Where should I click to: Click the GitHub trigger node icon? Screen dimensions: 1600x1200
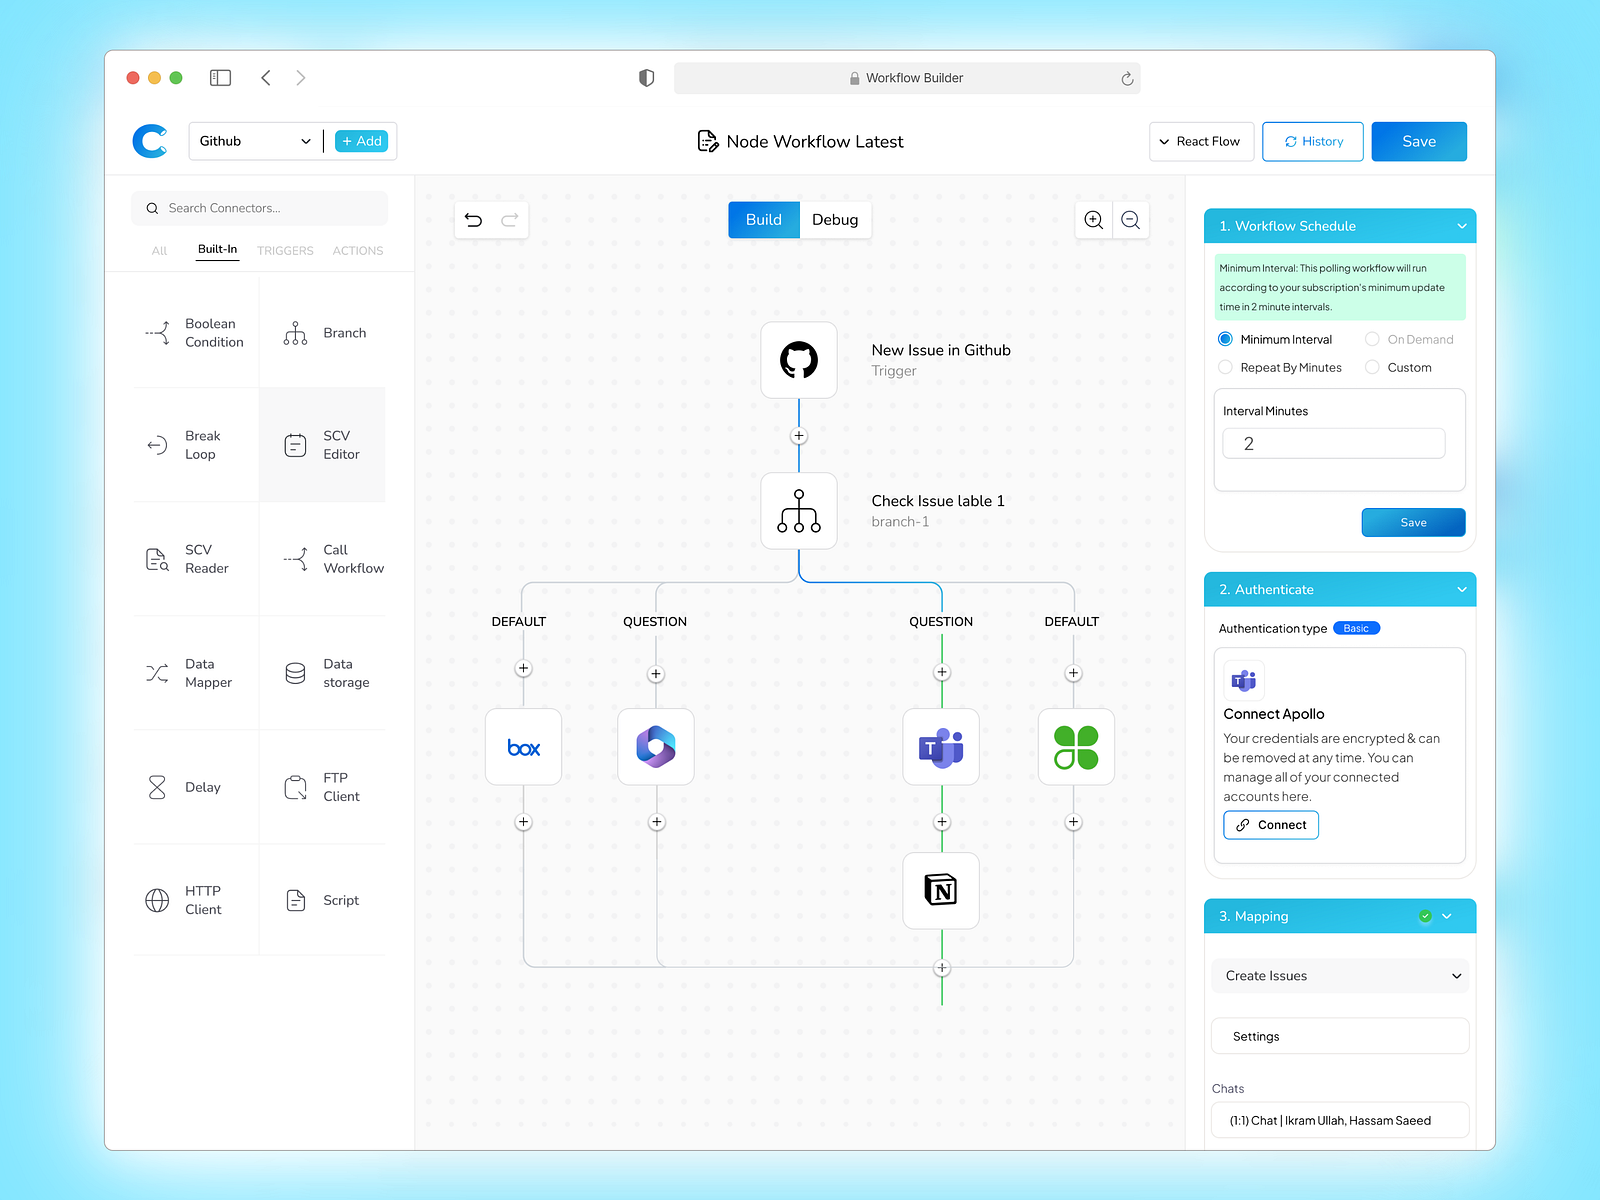click(x=798, y=360)
